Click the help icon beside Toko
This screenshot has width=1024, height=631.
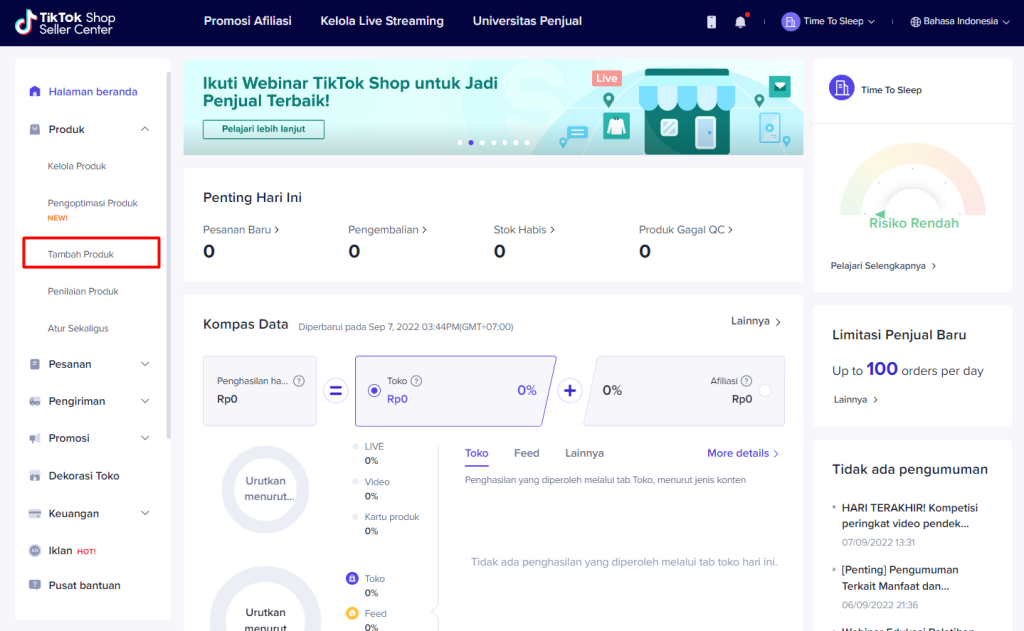(416, 381)
